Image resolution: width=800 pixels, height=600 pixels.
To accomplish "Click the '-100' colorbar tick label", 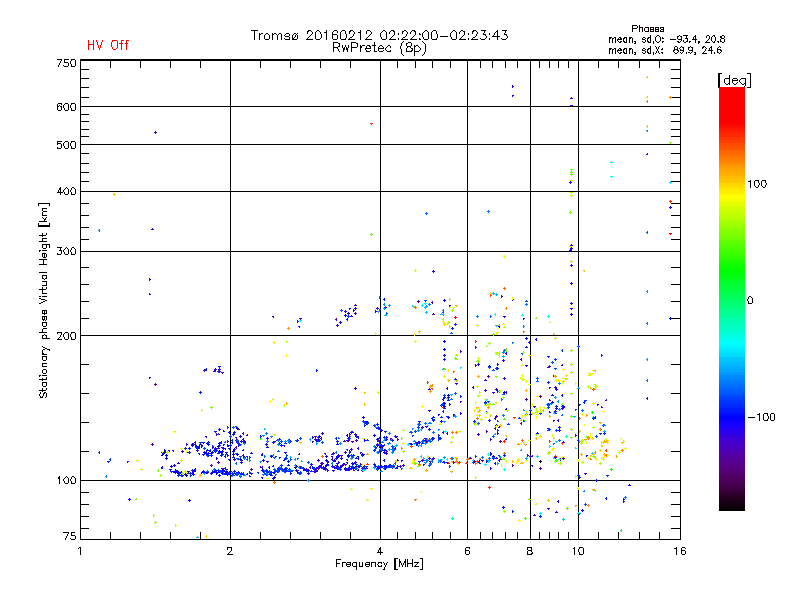I will tap(761, 417).
